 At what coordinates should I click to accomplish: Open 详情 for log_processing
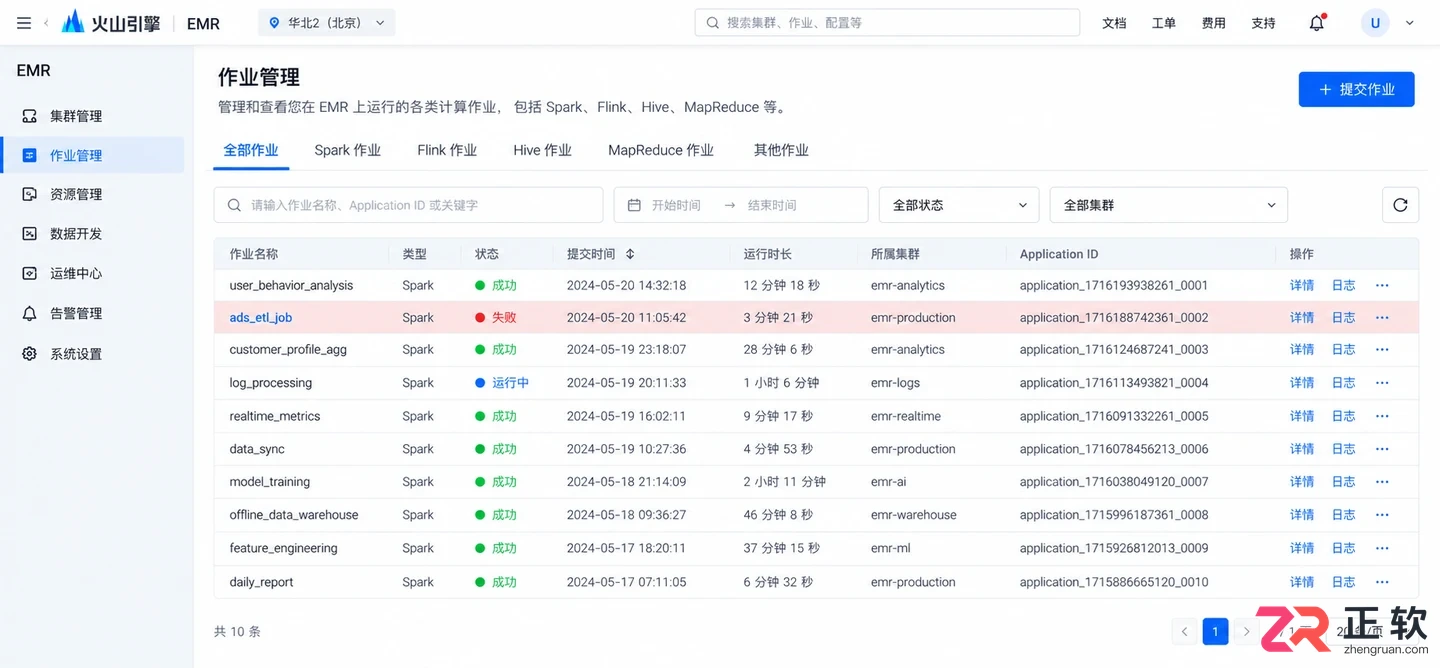tap(1302, 383)
